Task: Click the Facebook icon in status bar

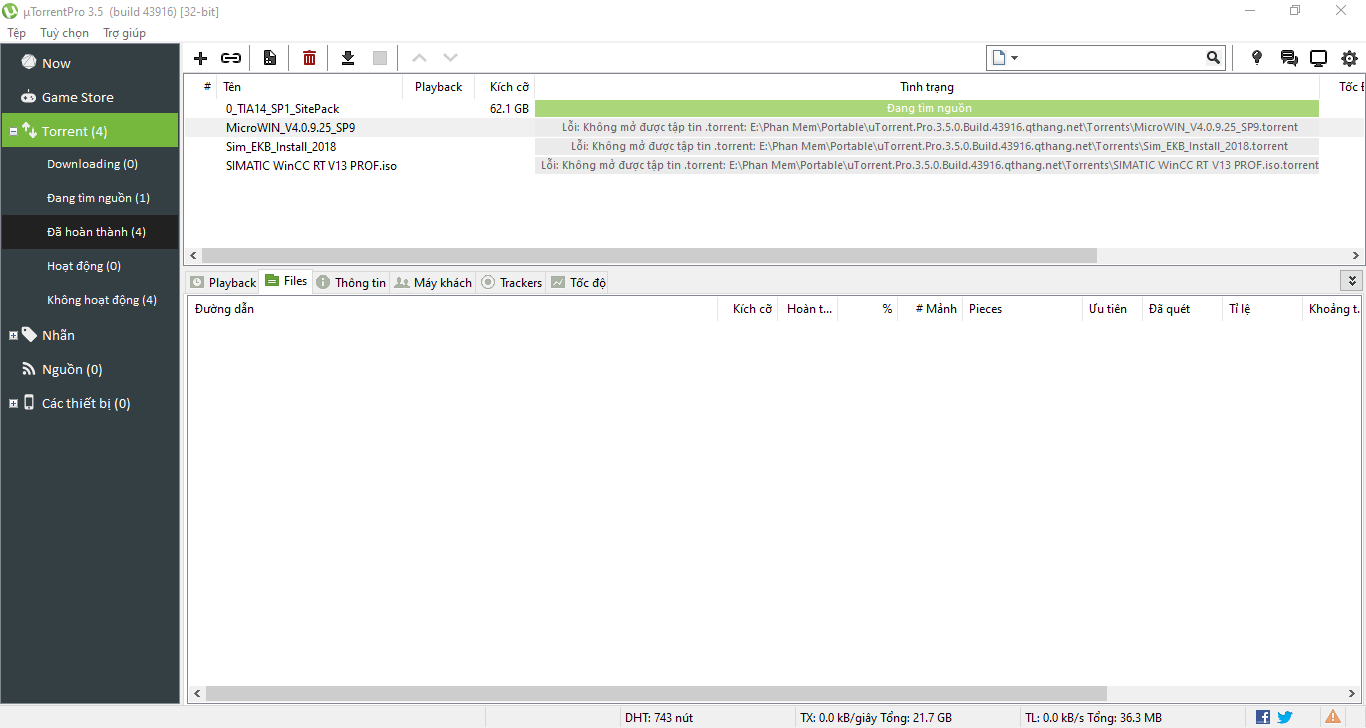Action: pos(1263,717)
